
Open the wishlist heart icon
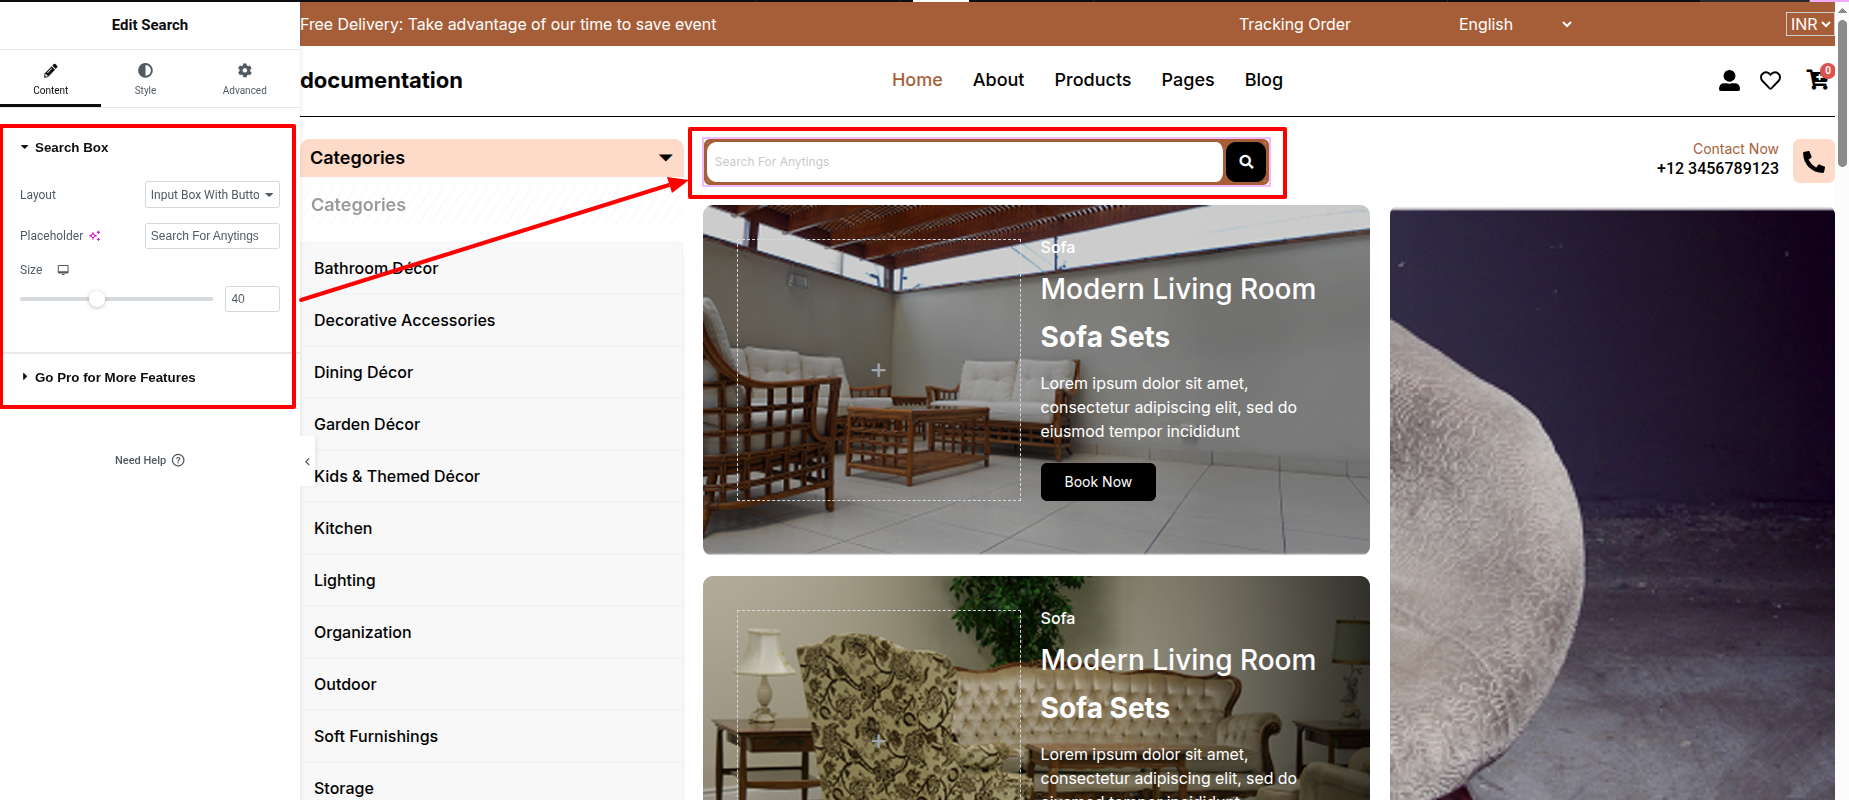[1770, 81]
